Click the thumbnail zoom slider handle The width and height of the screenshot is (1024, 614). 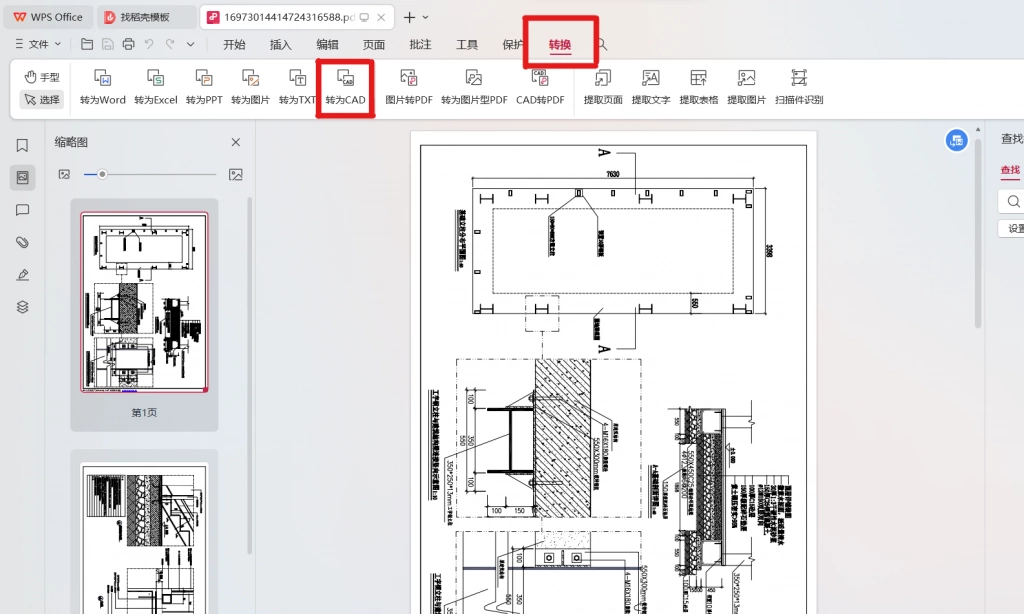pos(103,174)
